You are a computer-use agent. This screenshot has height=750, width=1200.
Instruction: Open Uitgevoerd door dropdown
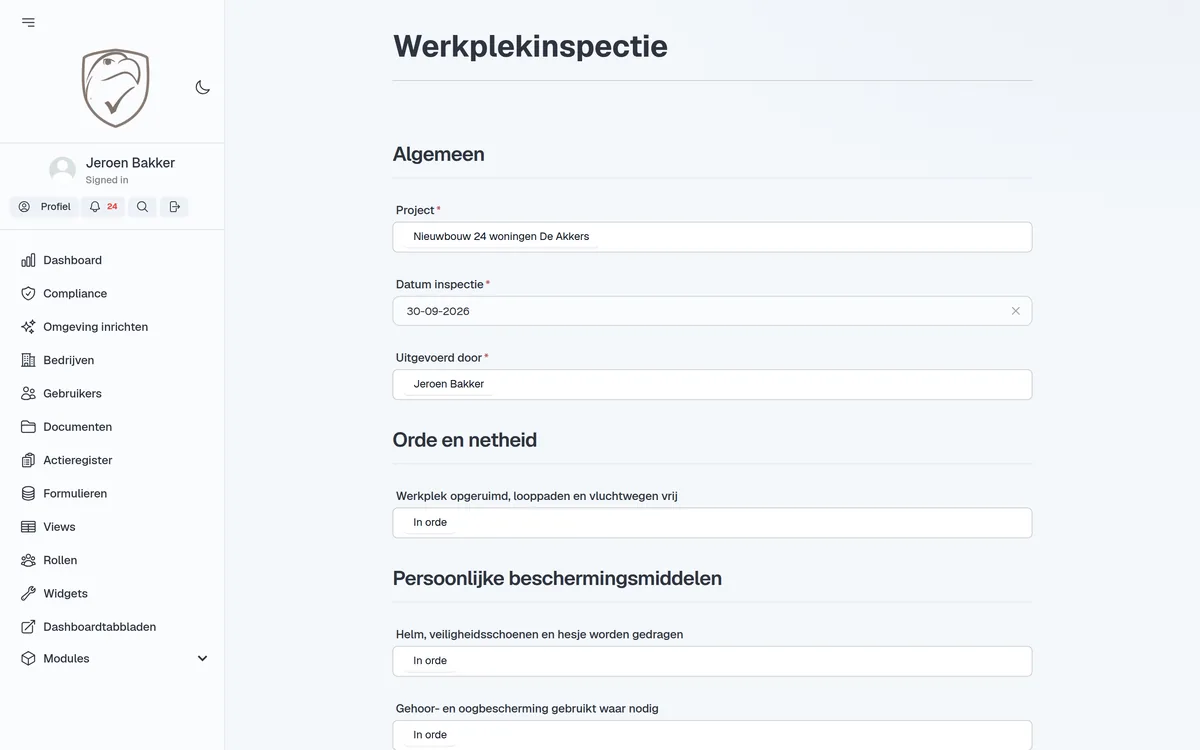[x=712, y=384]
